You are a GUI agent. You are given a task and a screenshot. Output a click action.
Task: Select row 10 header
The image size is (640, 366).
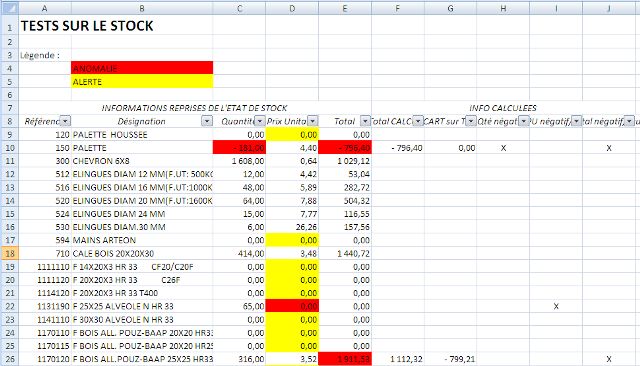(9, 148)
